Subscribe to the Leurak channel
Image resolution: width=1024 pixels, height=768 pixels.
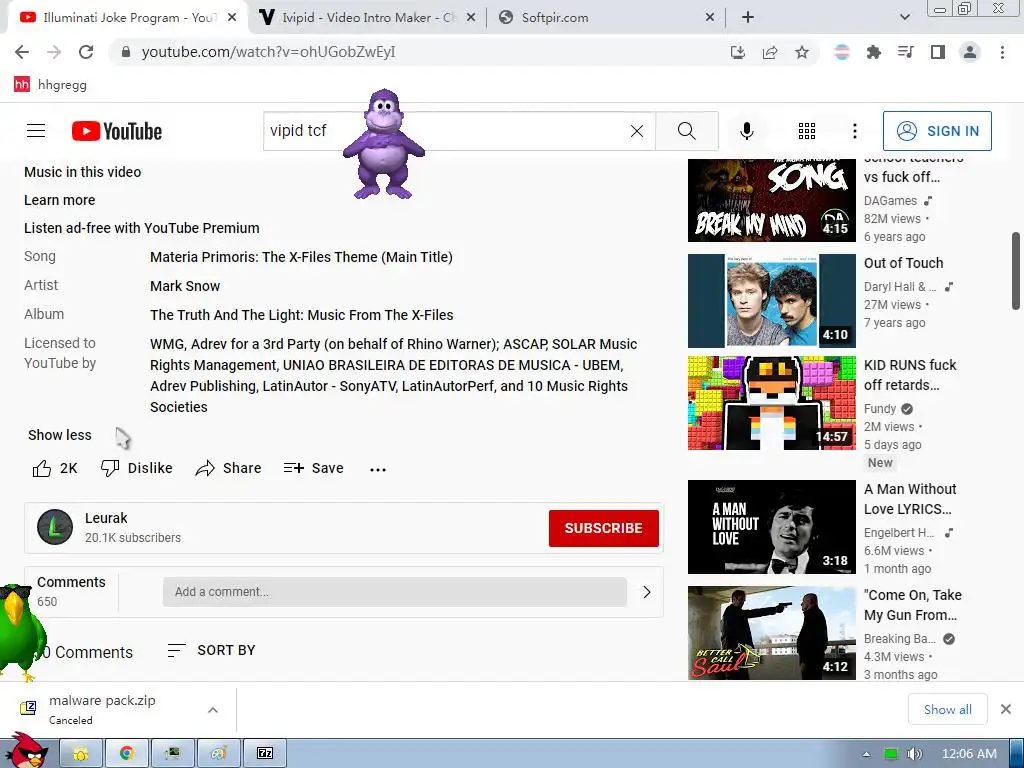(x=603, y=528)
